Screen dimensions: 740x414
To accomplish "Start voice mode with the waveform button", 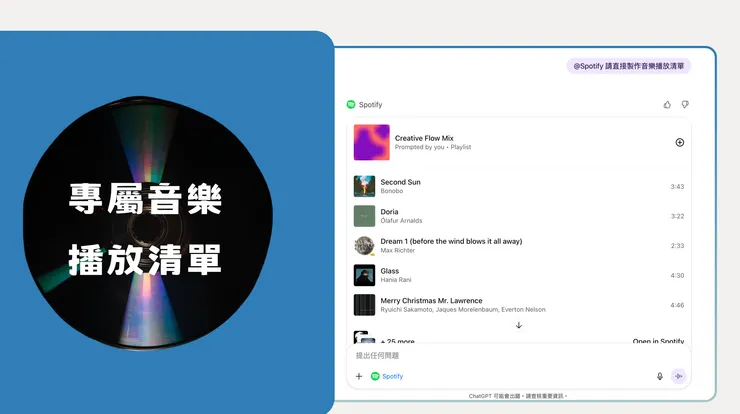I will [679, 376].
